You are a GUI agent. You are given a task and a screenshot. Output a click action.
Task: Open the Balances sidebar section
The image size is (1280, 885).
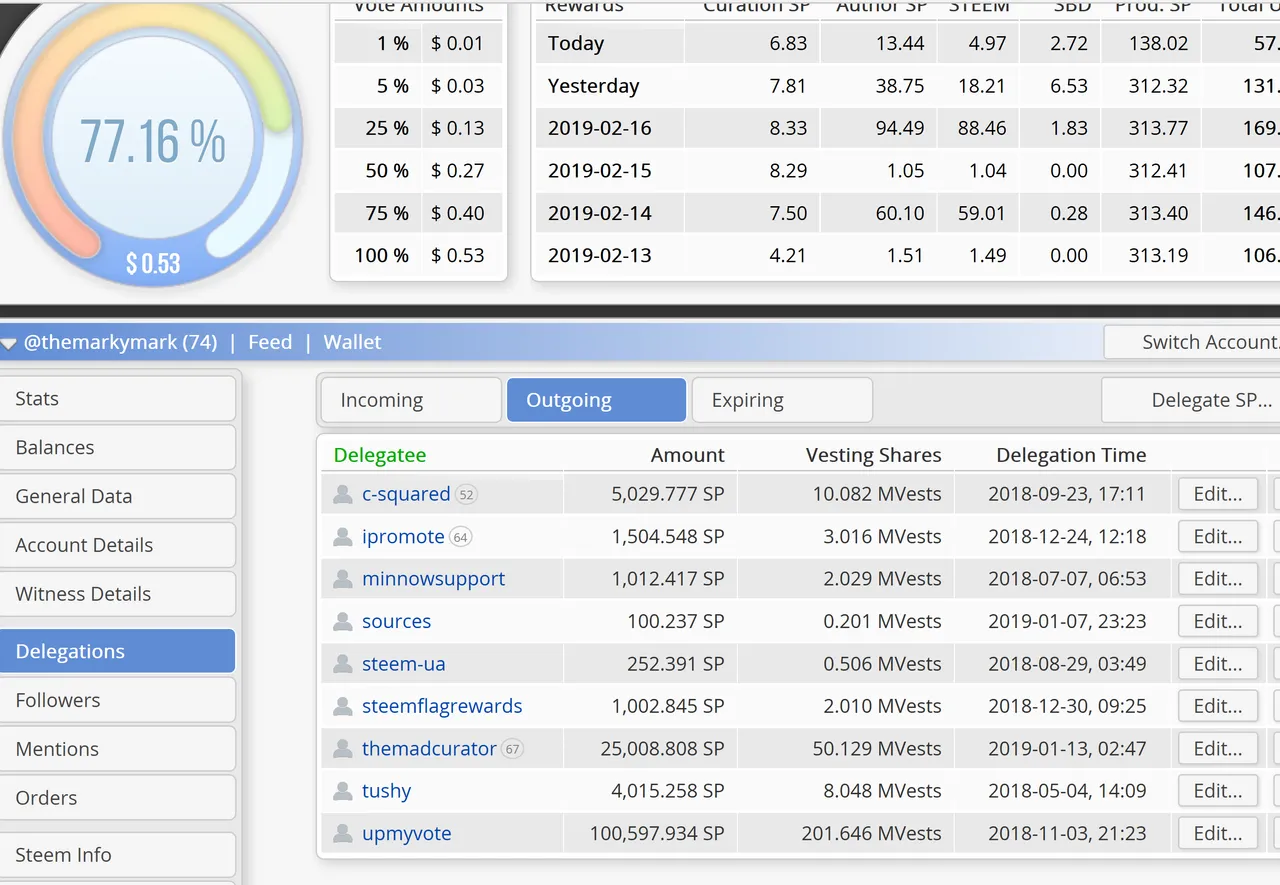(x=117, y=447)
